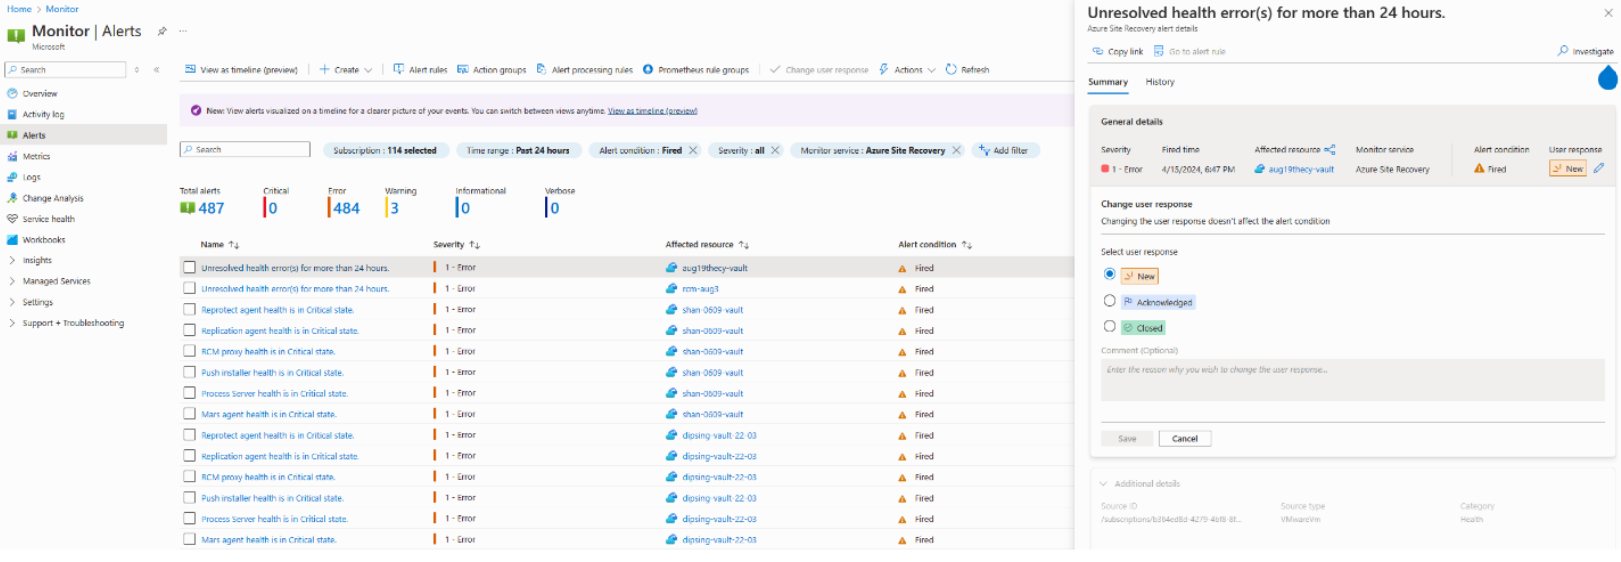Refresh the alerts list
1621x562 pixels.
tap(967, 70)
